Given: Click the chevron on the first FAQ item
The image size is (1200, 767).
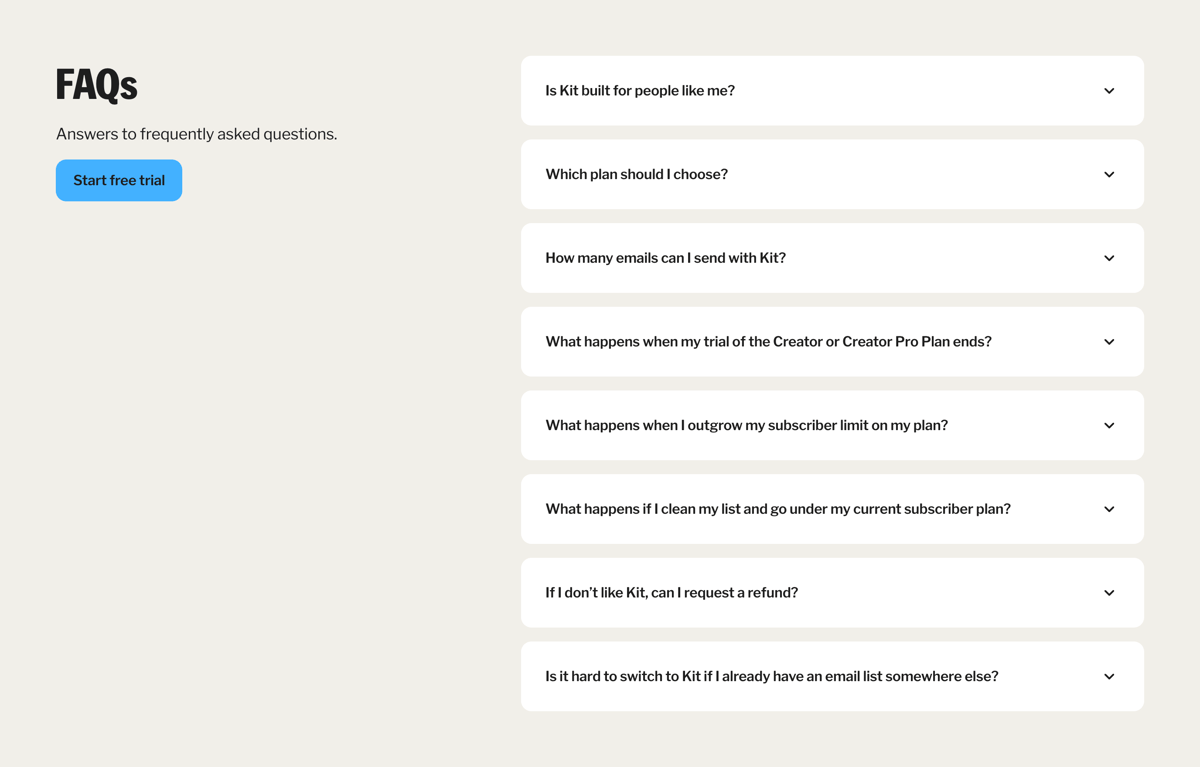Looking at the screenshot, I should (x=1109, y=90).
